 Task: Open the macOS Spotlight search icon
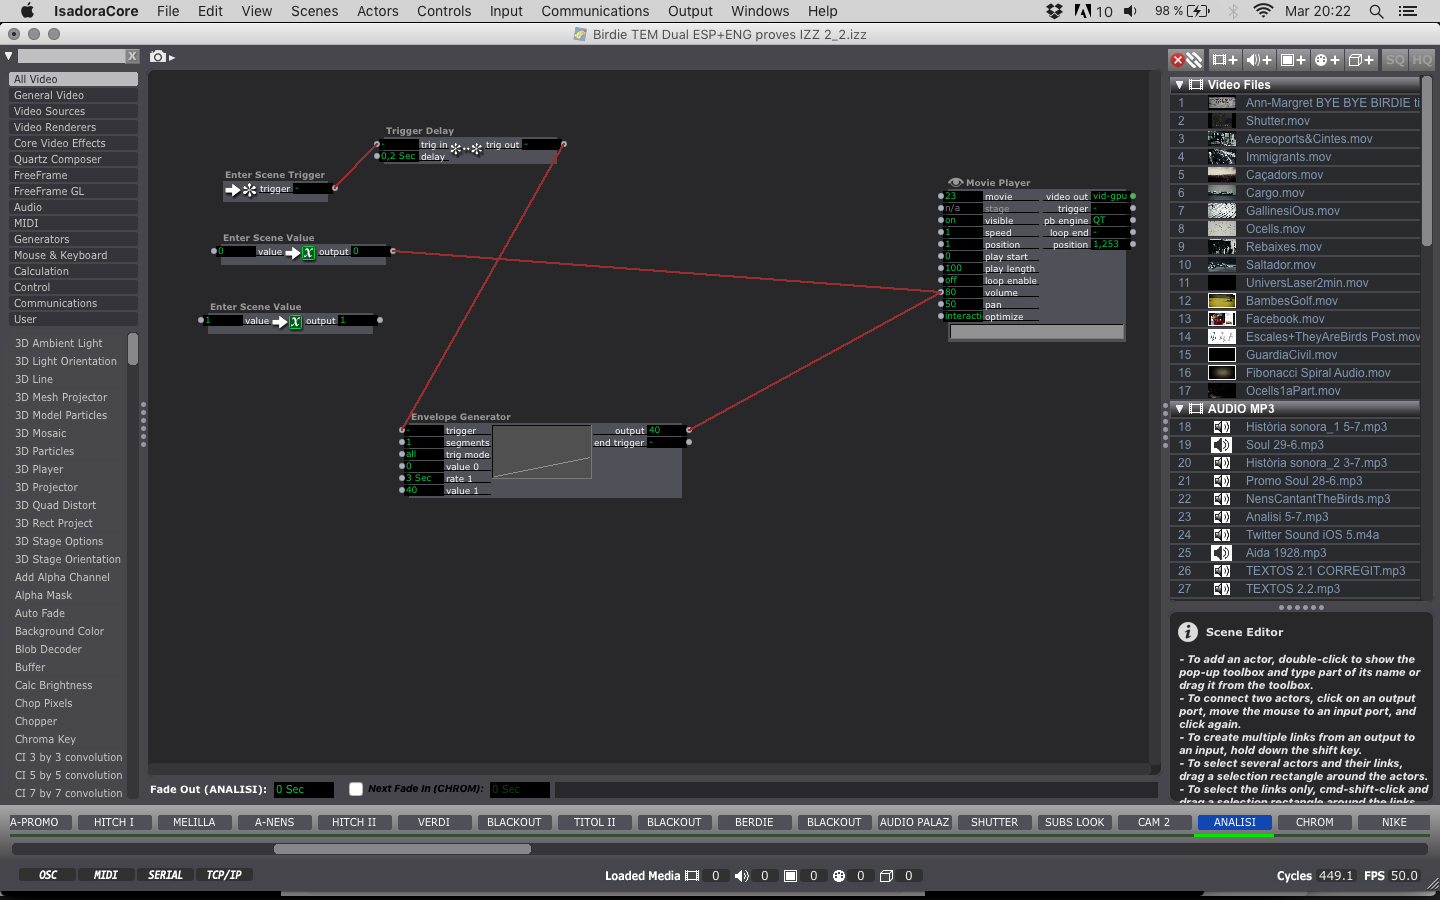[x=1376, y=11]
